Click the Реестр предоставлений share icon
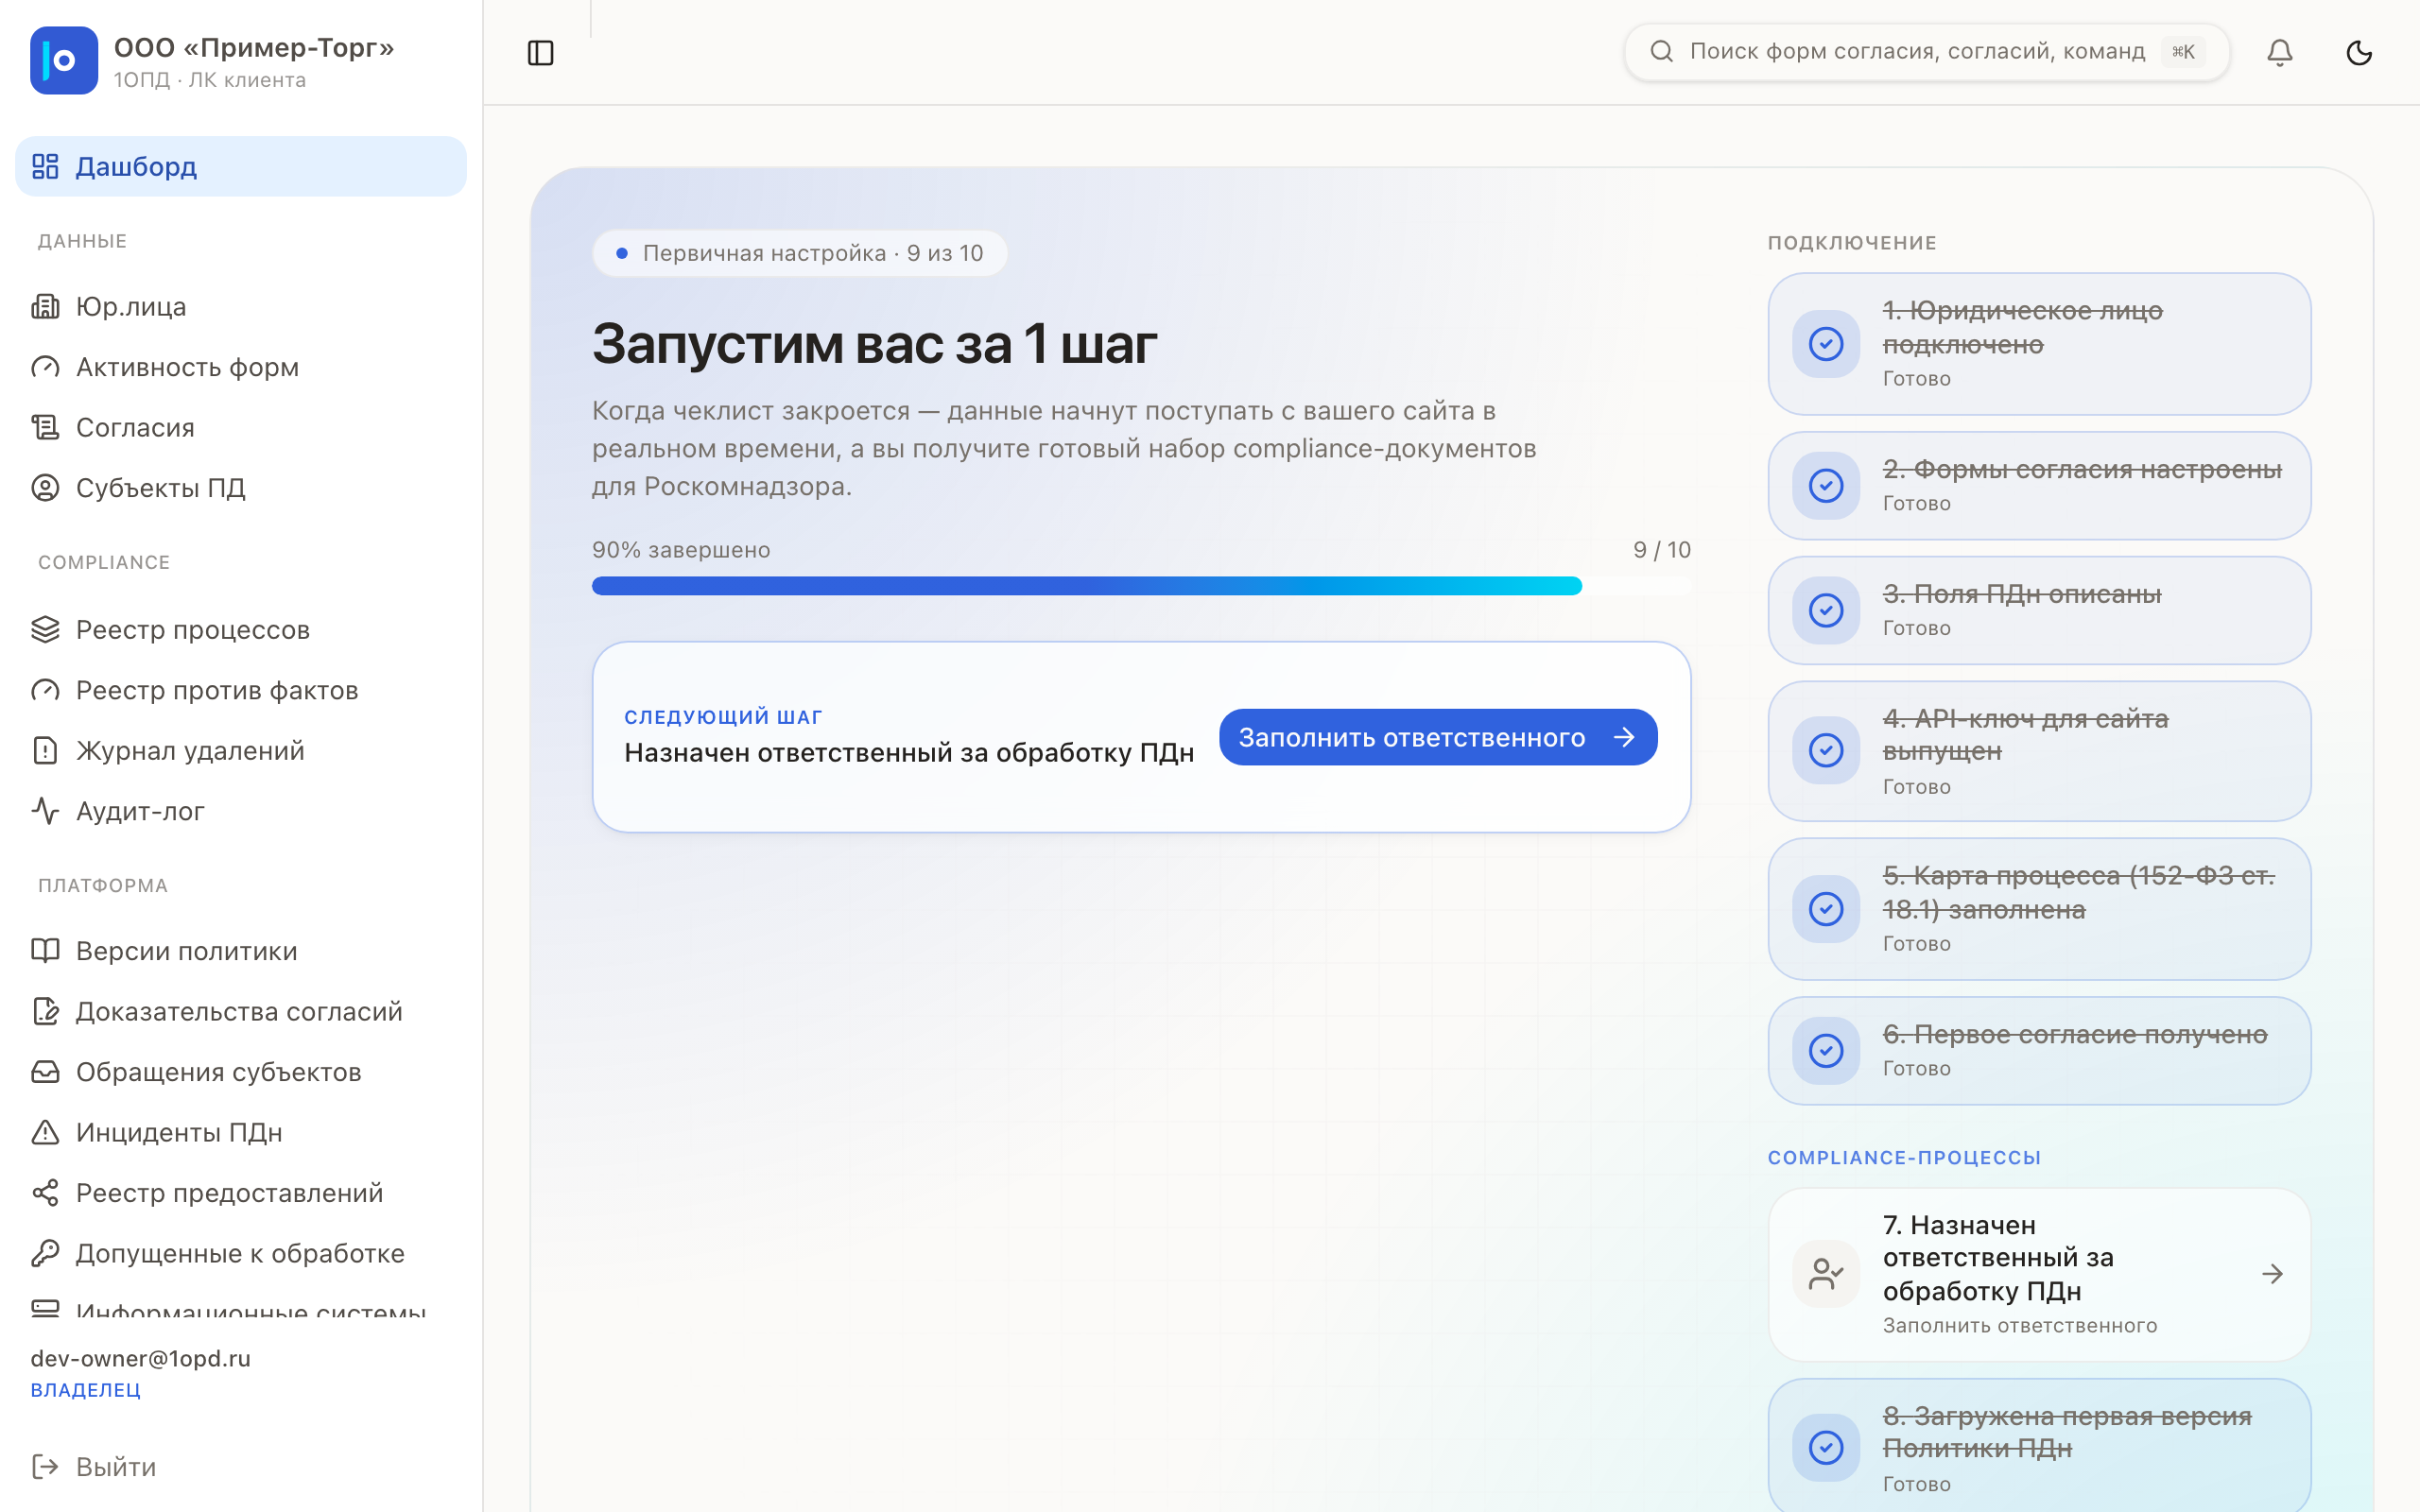This screenshot has width=2420, height=1512. (45, 1193)
